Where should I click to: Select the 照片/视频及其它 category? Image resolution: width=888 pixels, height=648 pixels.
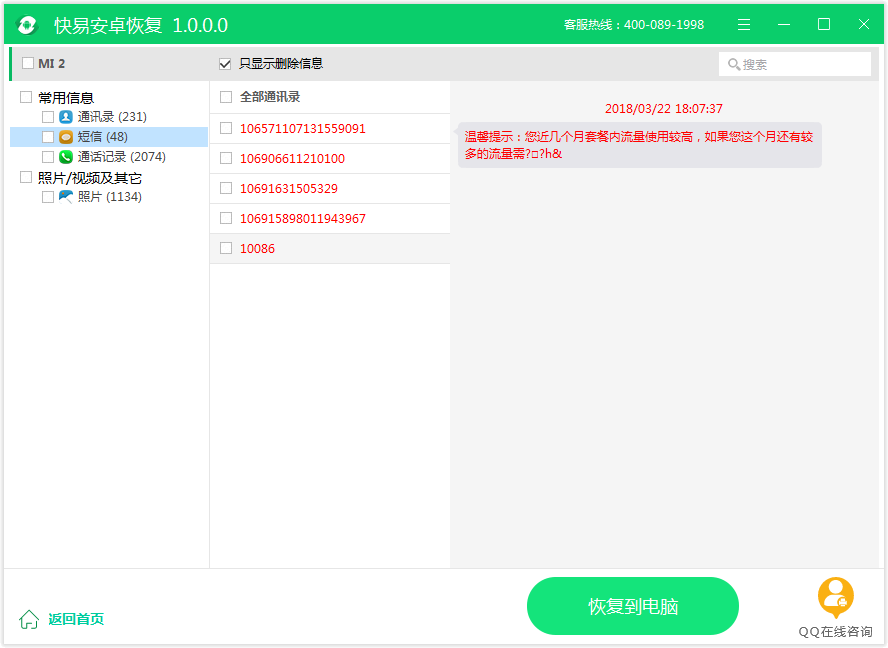[89, 178]
